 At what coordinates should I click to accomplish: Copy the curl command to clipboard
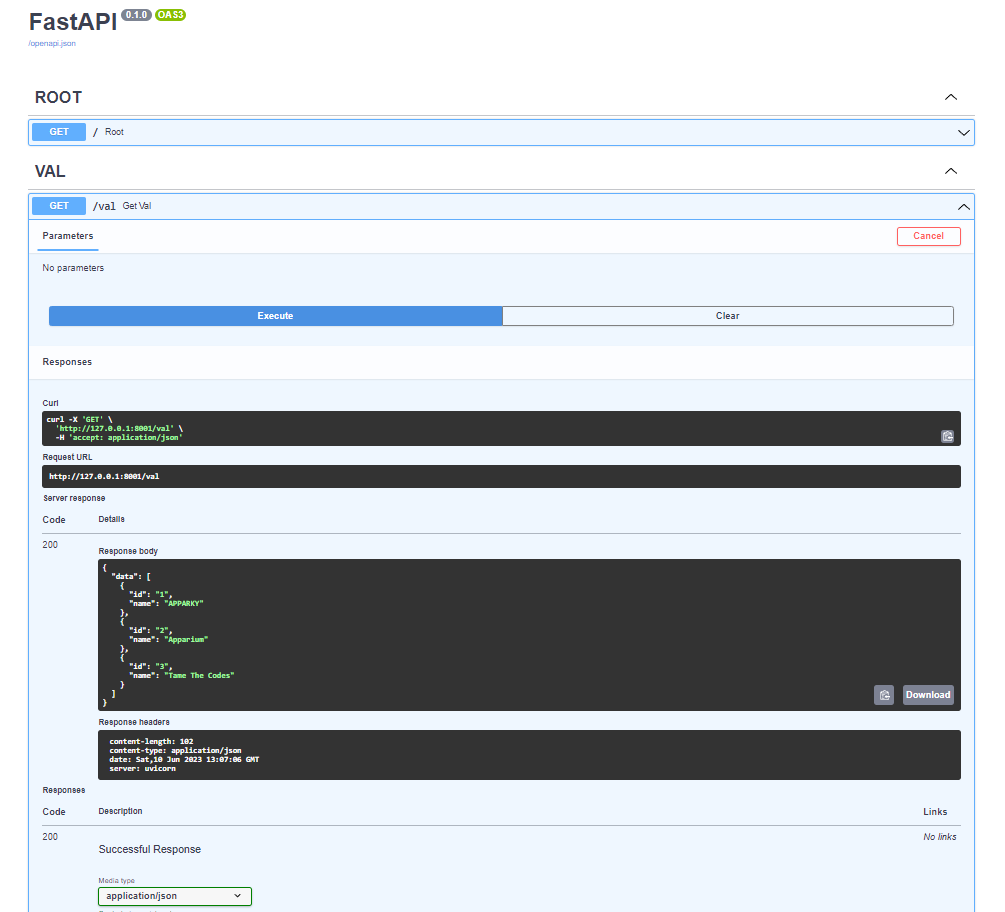point(947,436)
